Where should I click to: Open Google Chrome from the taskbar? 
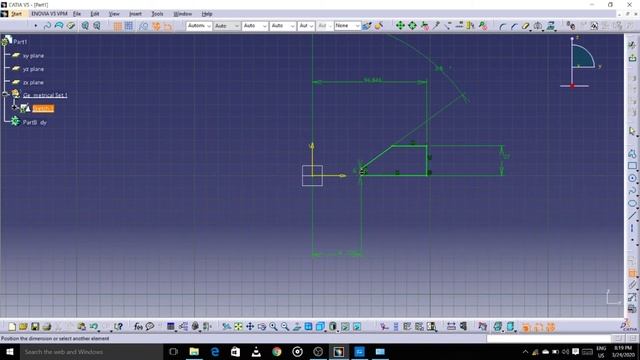click(277, 351)
